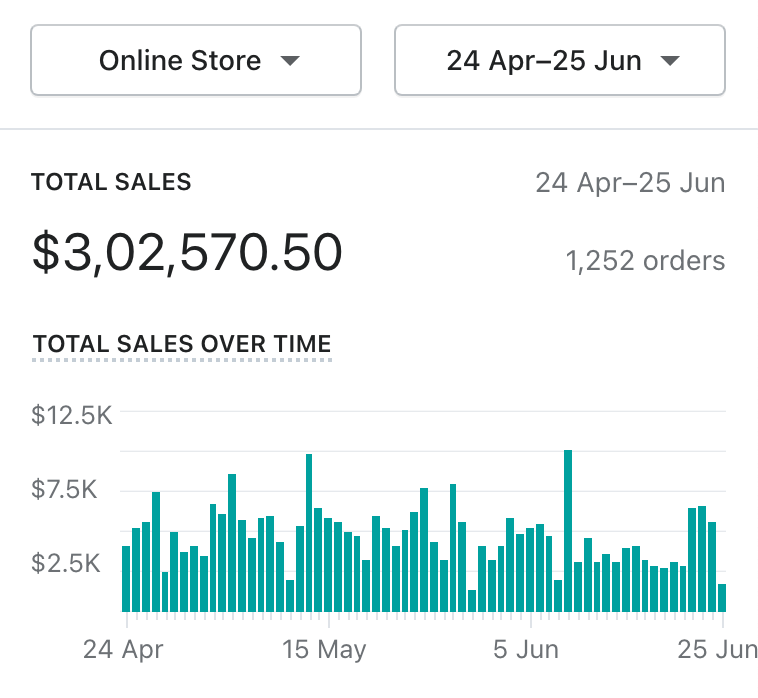Click the caret arrow in the date range button
The width and height of the screenshot is (758, 698).
coord(670,61)
